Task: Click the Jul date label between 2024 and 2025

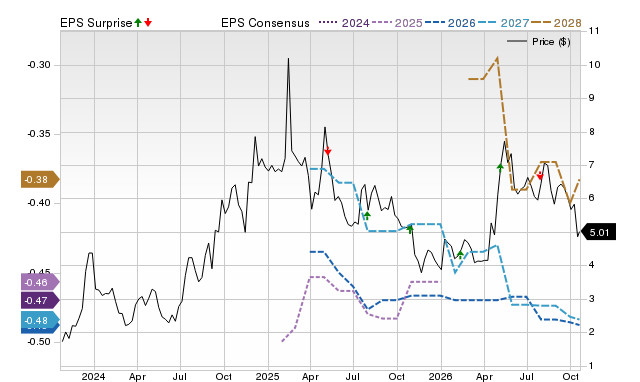Action: point(180,376)
